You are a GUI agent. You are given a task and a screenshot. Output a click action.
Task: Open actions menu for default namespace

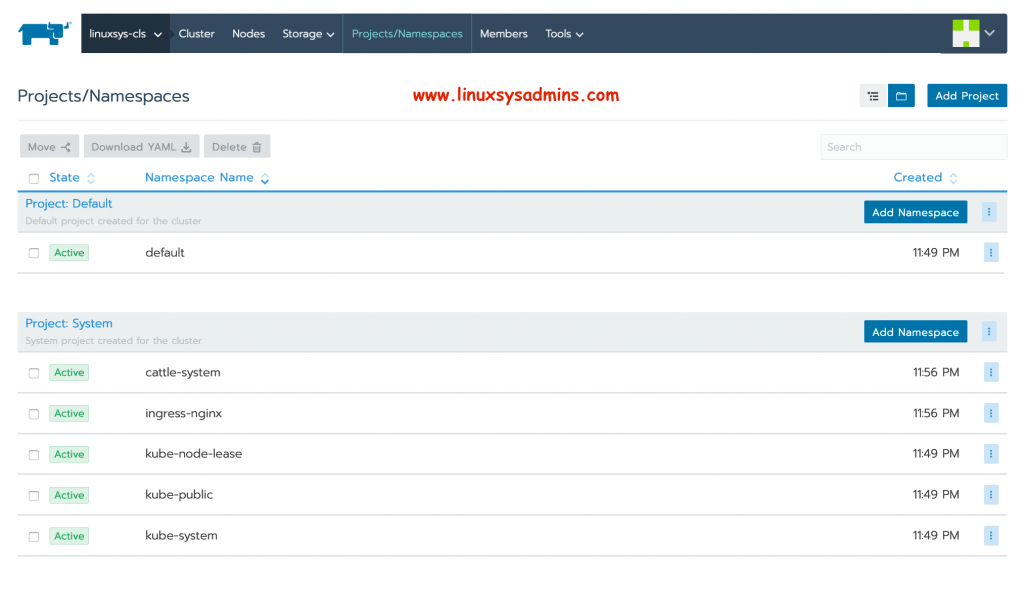991,253
